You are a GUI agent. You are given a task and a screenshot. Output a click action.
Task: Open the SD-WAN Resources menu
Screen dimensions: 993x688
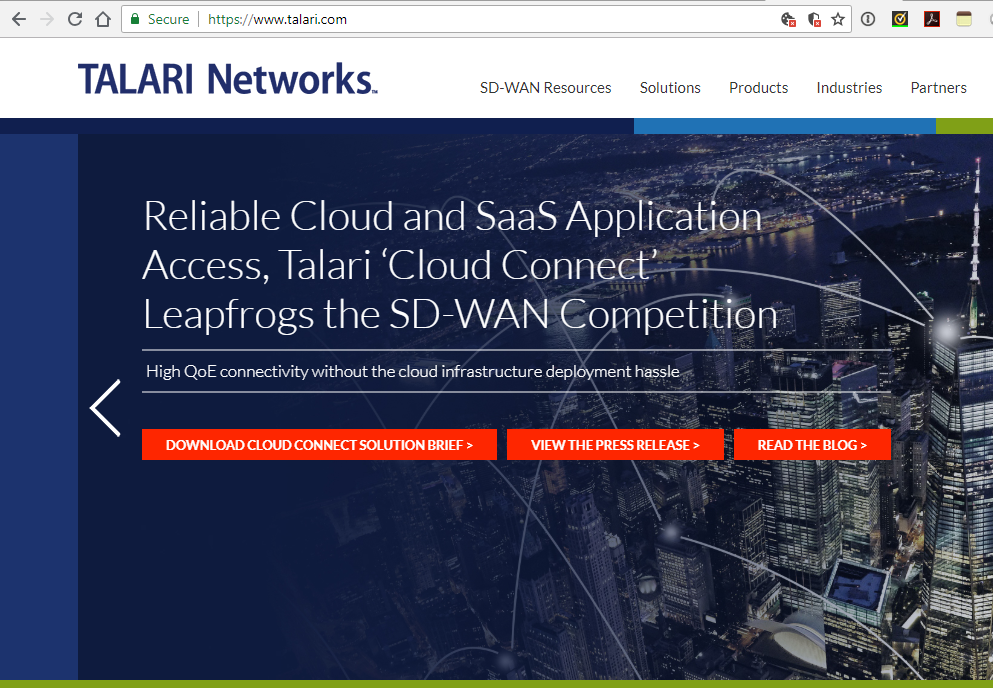545,87
